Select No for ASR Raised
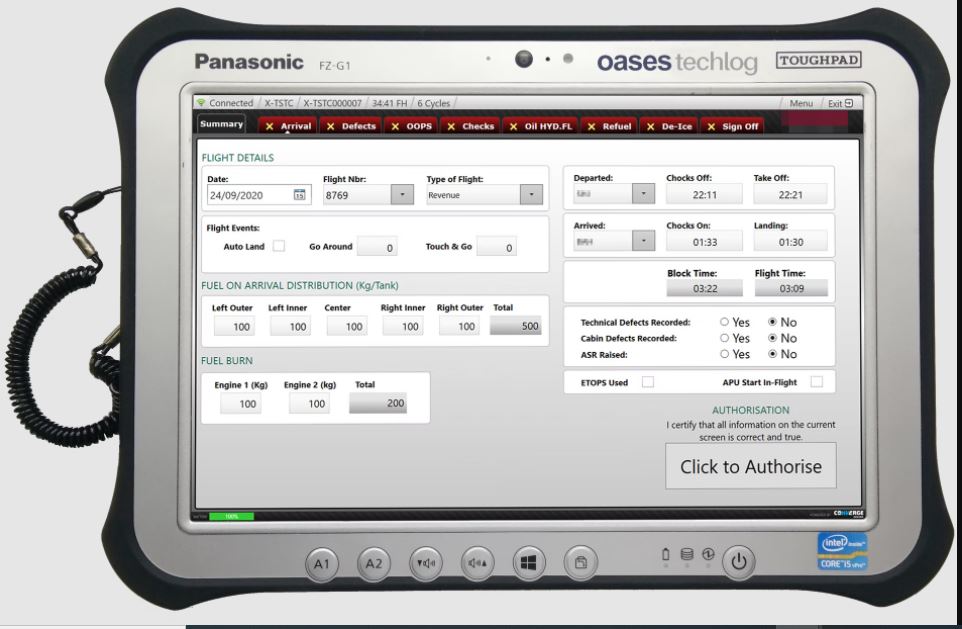 pos(772,353)
